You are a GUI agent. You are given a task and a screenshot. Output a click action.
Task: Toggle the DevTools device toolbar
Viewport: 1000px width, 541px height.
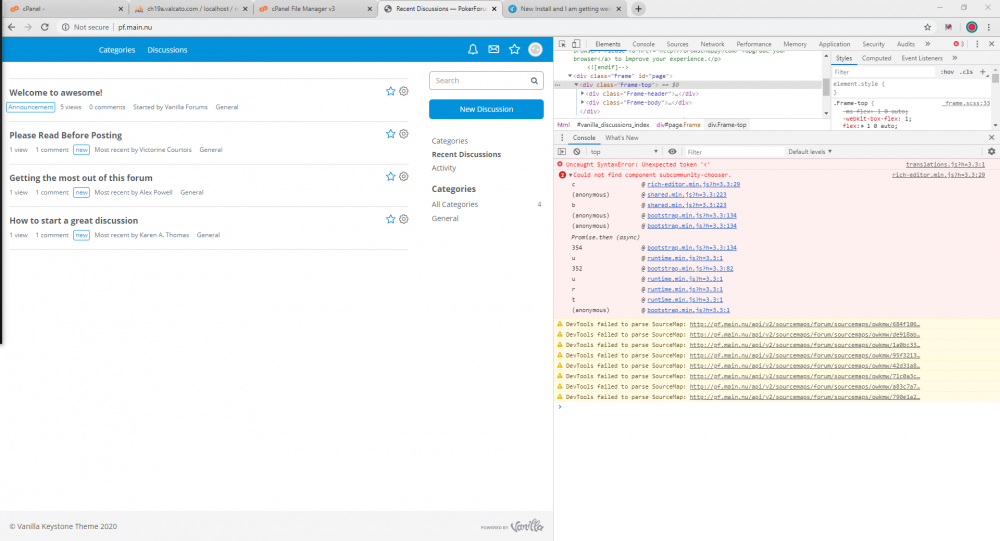(x=576, y=44)
